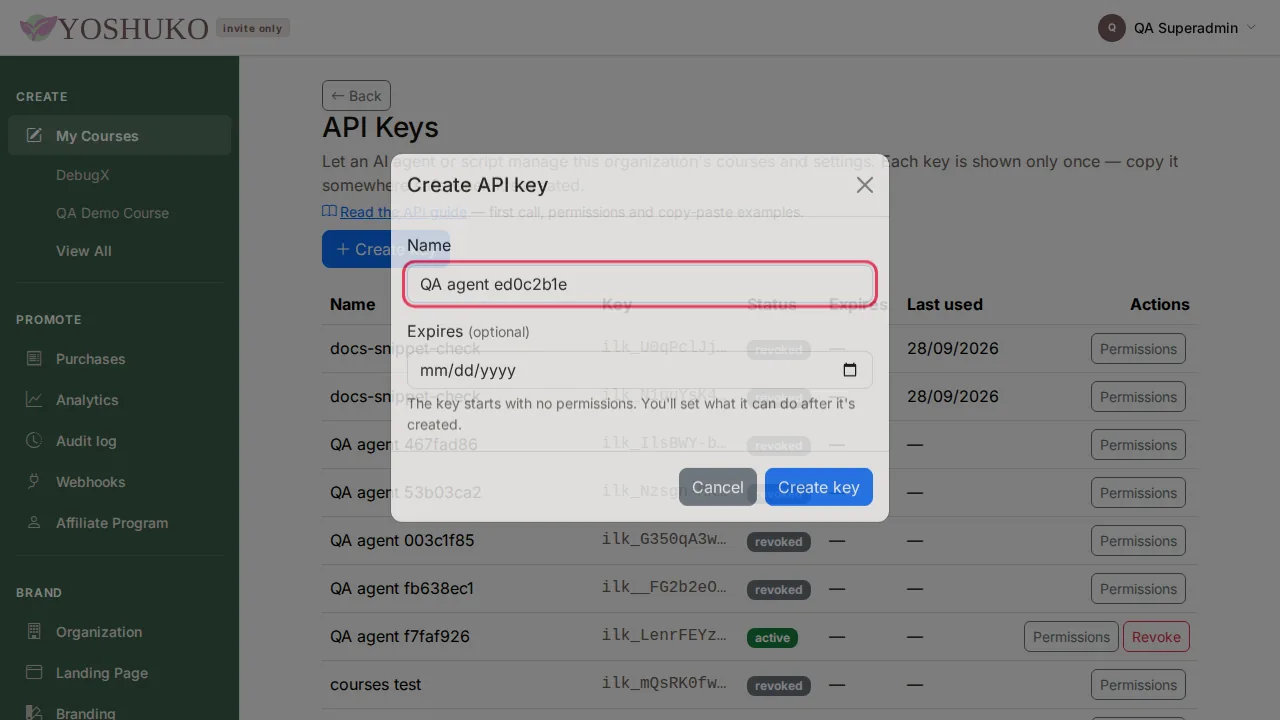Click the active status badge
Image resolution: width=1280 pixels, height=720 pixels.
[x=772, y=638]
